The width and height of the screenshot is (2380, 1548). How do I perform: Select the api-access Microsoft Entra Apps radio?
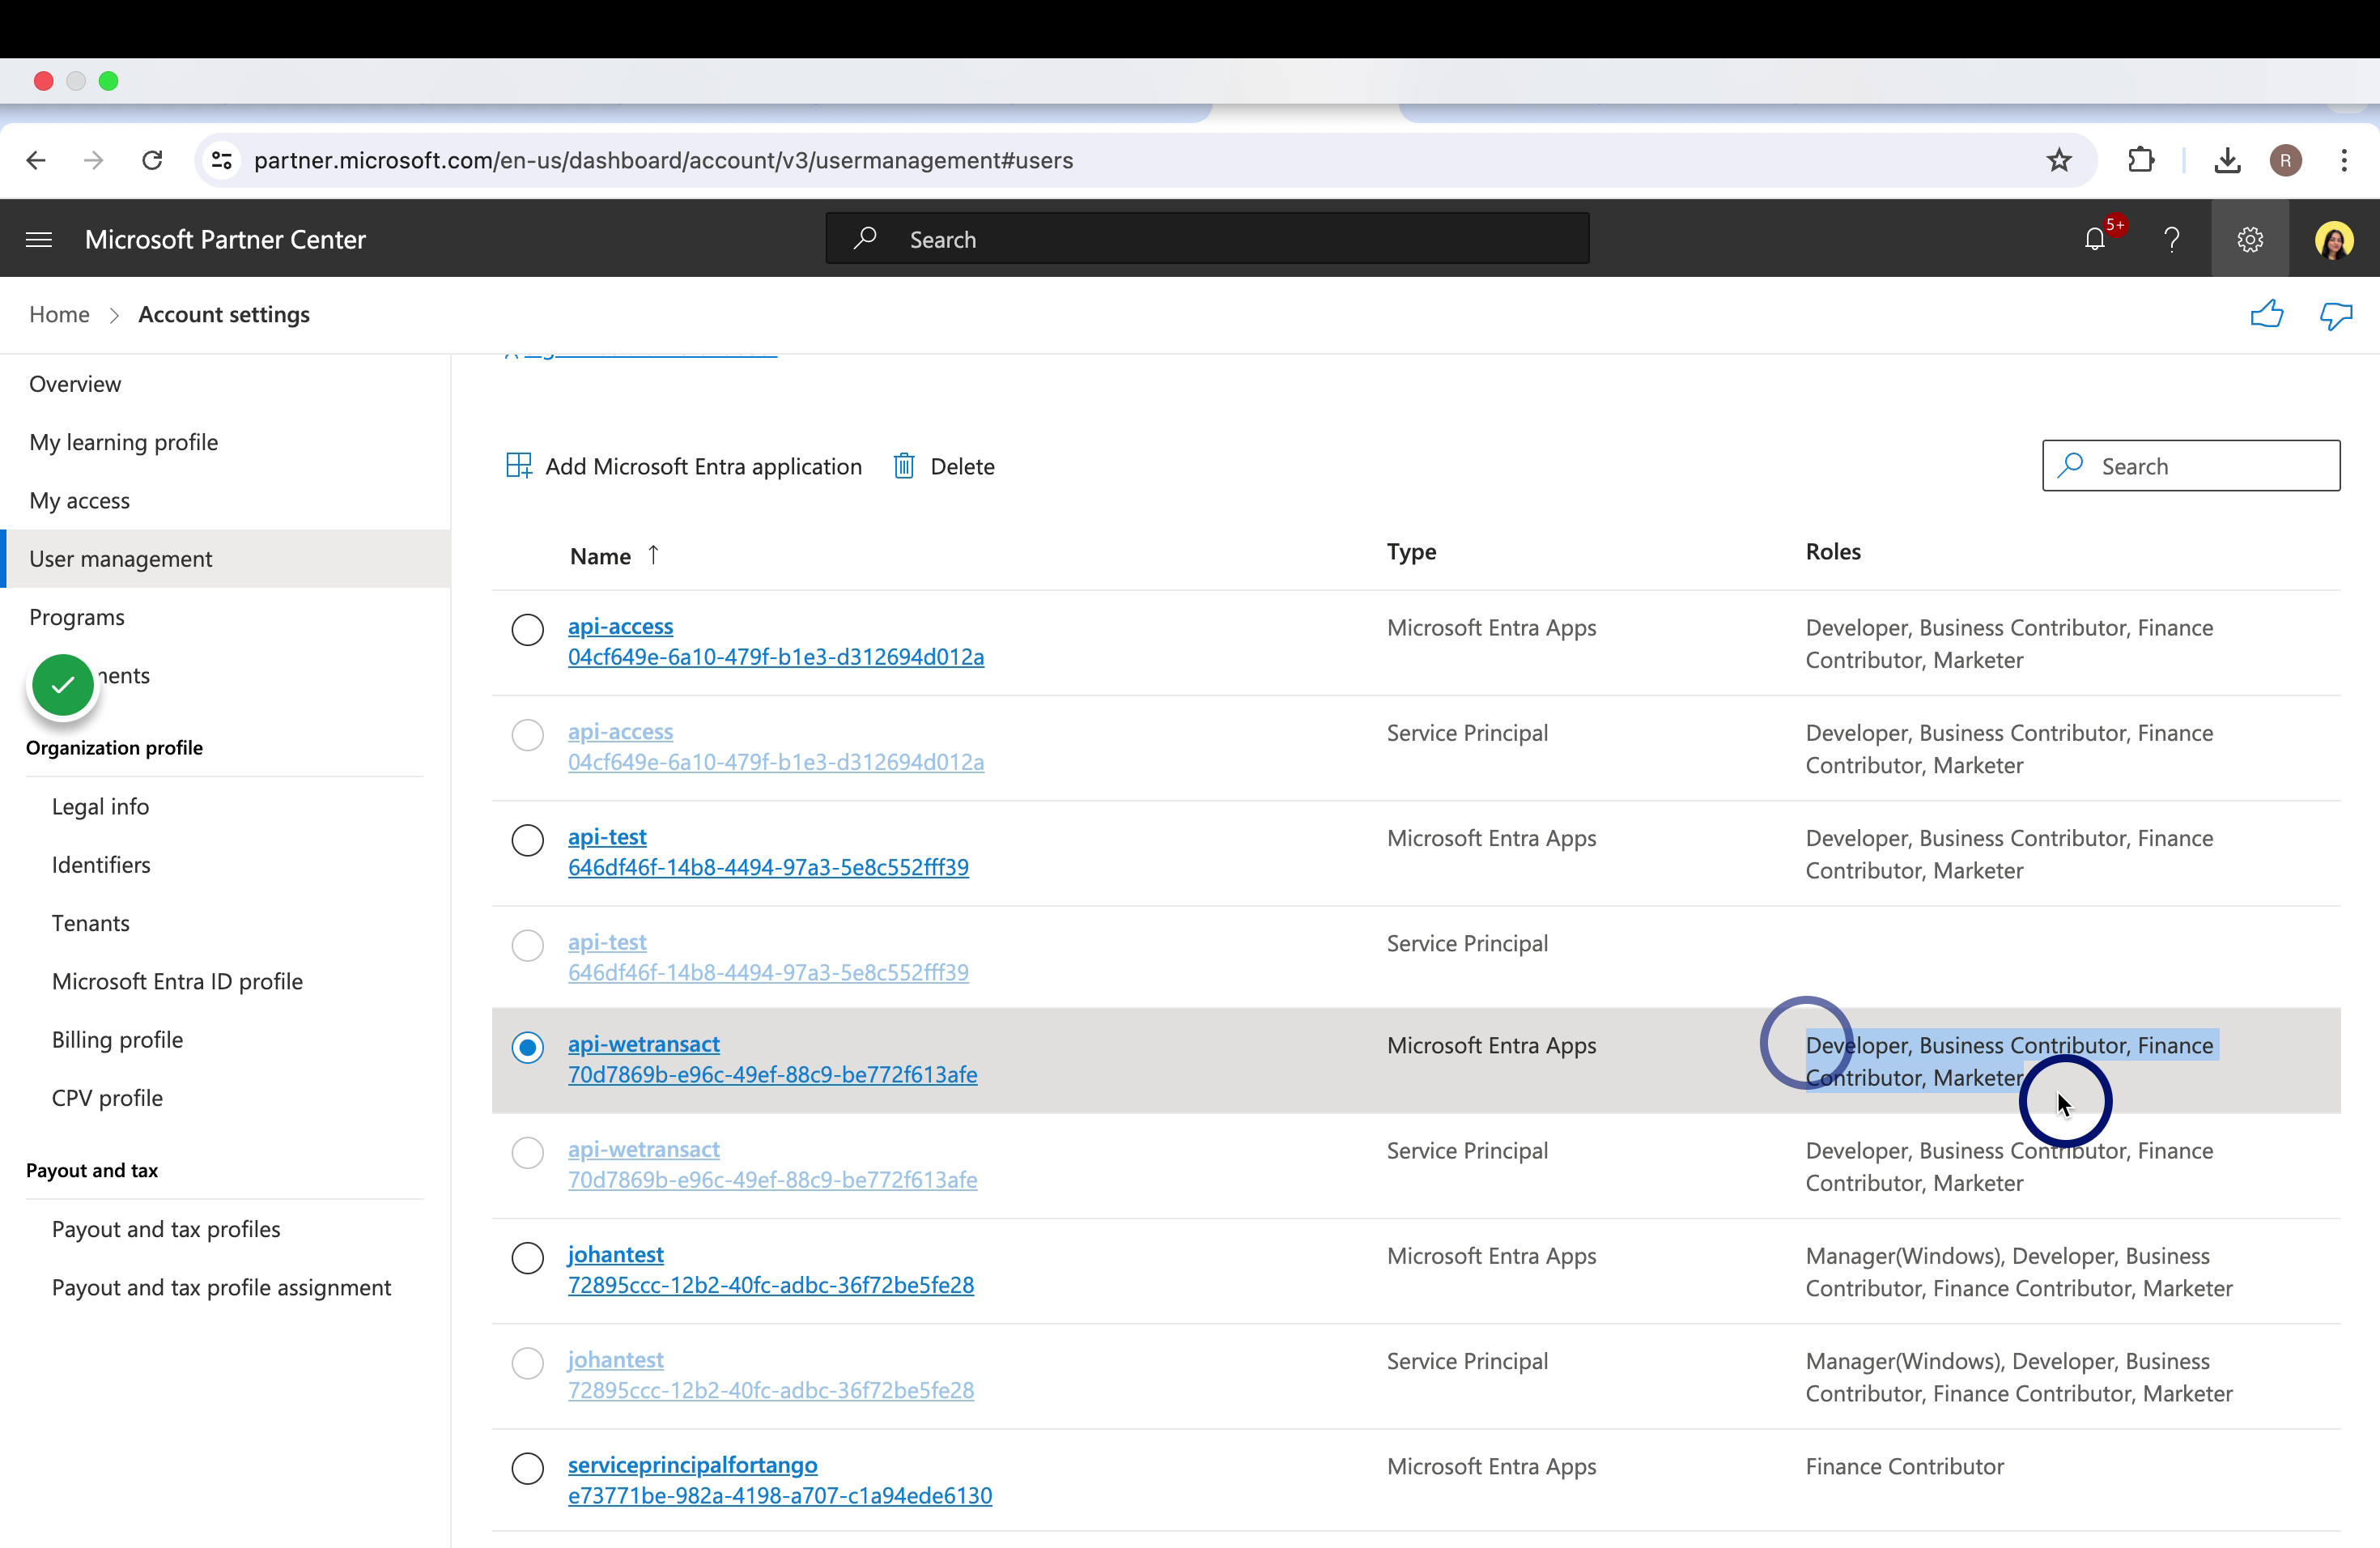(527, 630)
